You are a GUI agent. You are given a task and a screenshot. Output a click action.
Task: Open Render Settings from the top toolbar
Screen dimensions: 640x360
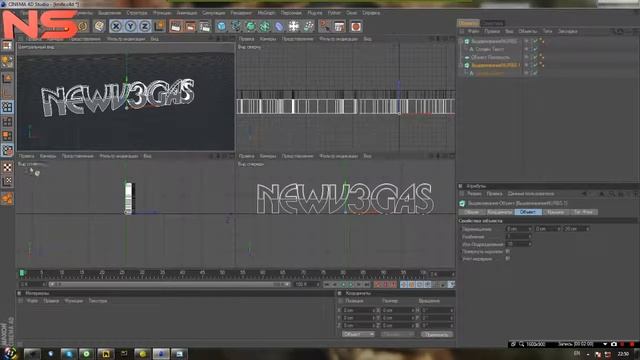(205, 27)
